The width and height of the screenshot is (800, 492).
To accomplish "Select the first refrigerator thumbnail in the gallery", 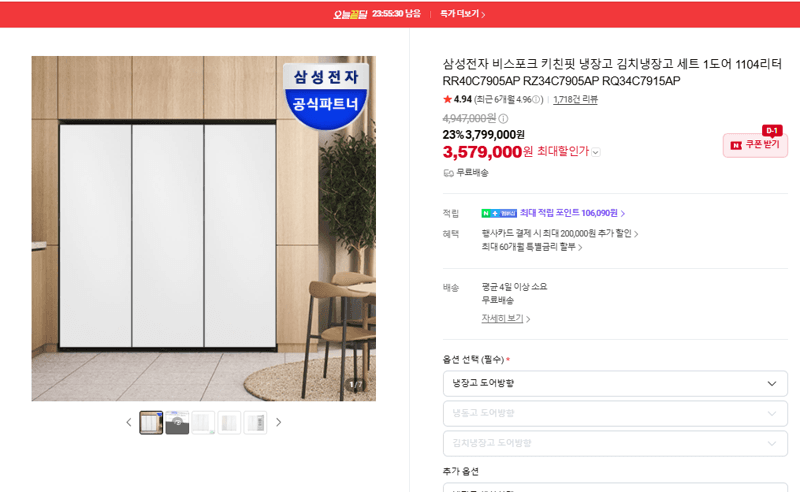I will coord(151,423).
